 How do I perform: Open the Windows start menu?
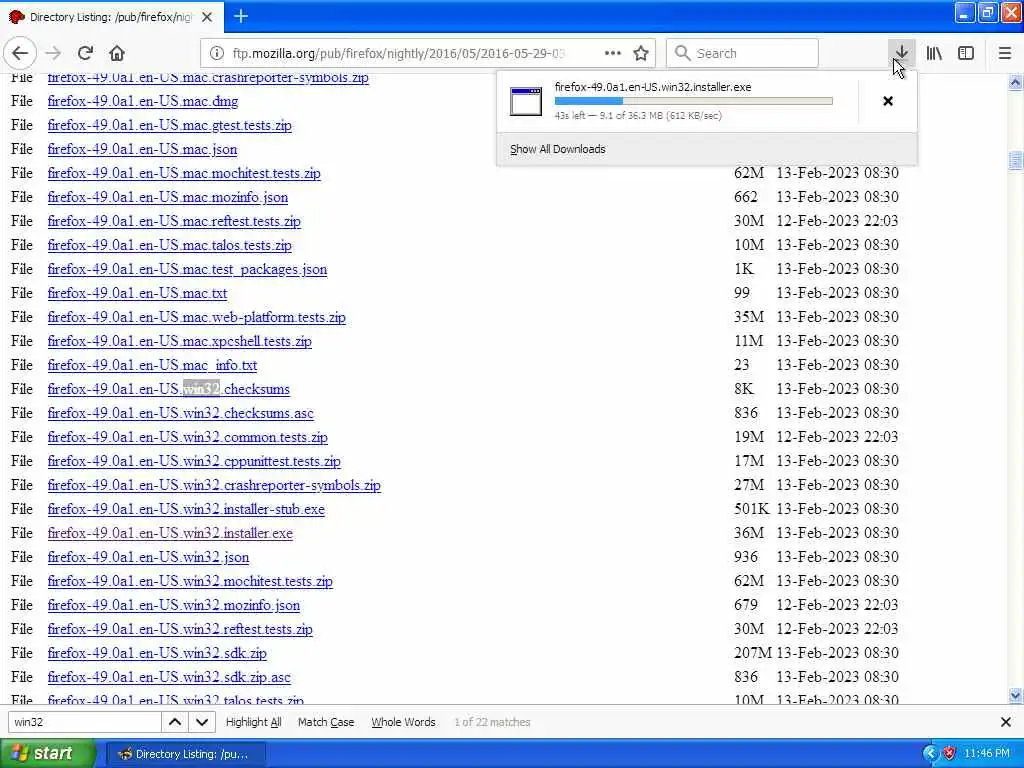pos(47,753)
